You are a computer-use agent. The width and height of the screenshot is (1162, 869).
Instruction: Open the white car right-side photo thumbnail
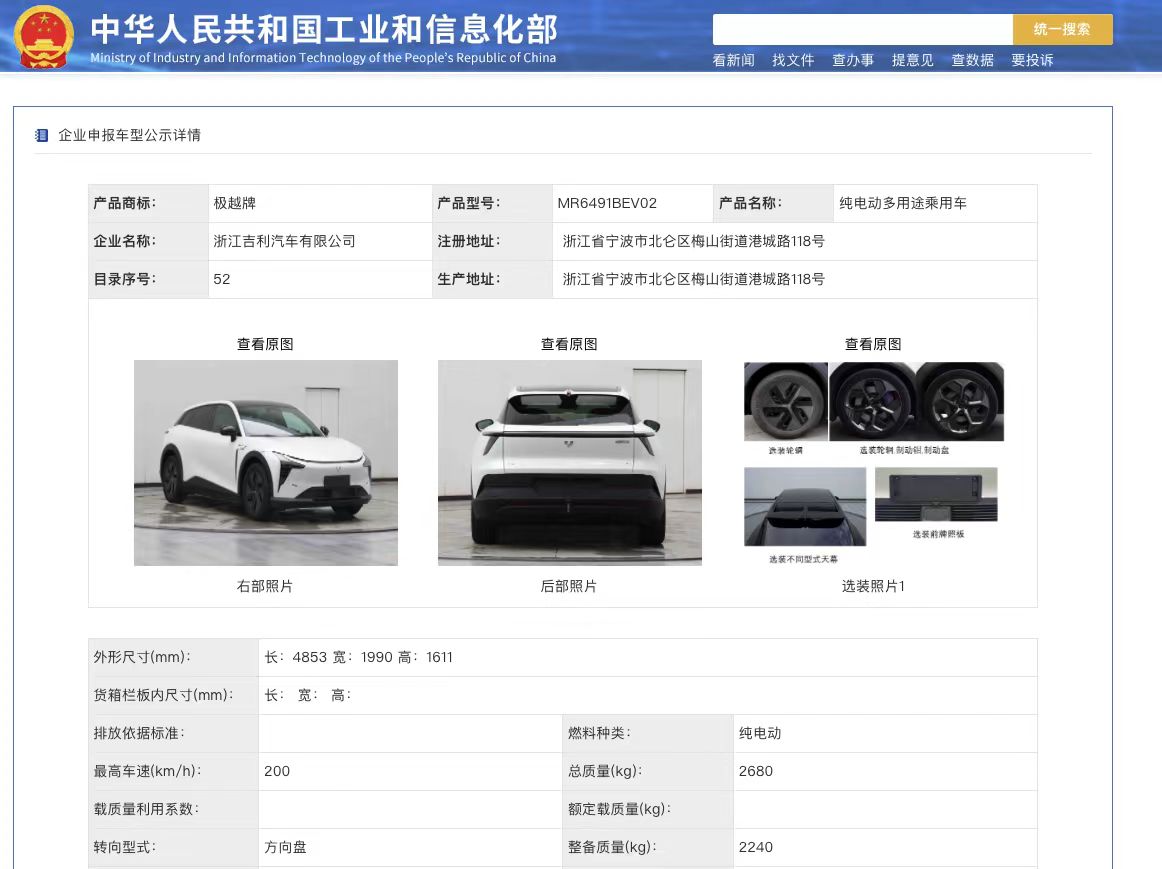pos(266,463)
